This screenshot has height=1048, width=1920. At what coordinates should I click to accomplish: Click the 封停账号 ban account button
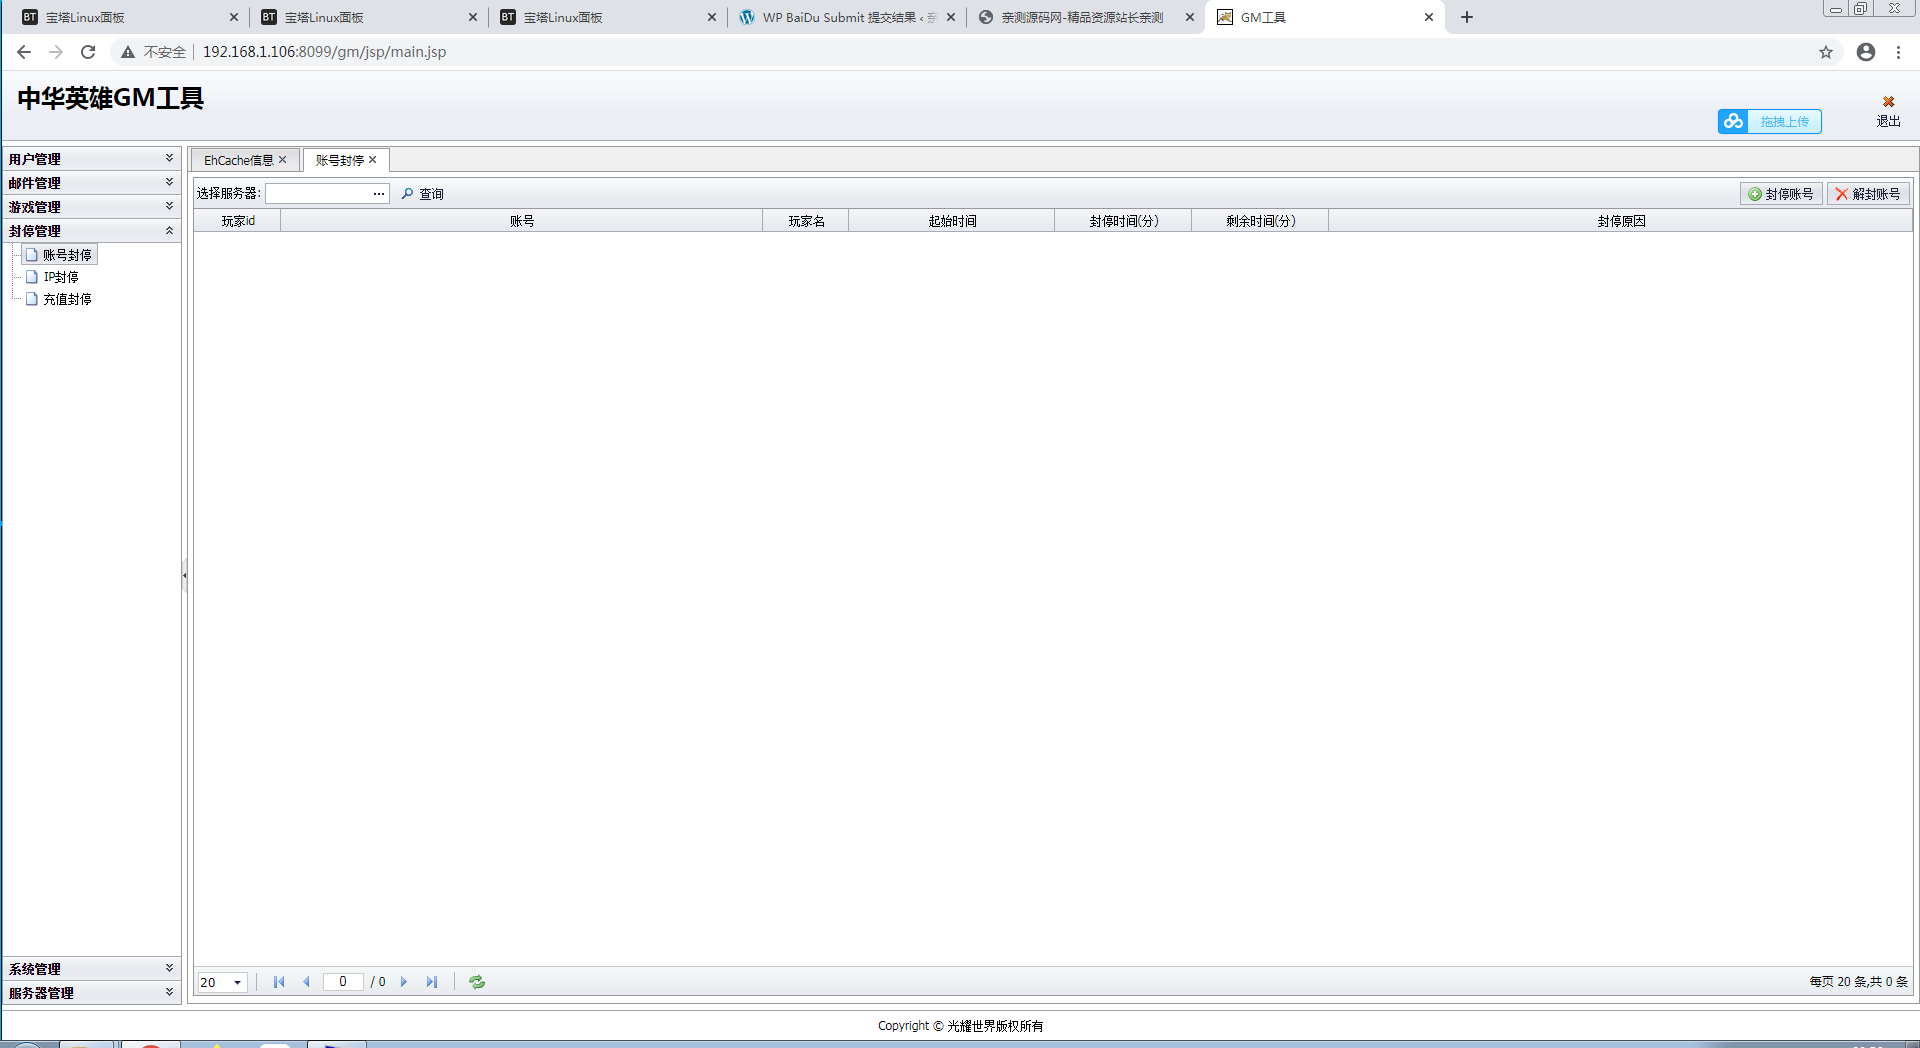click(1781, 194)
